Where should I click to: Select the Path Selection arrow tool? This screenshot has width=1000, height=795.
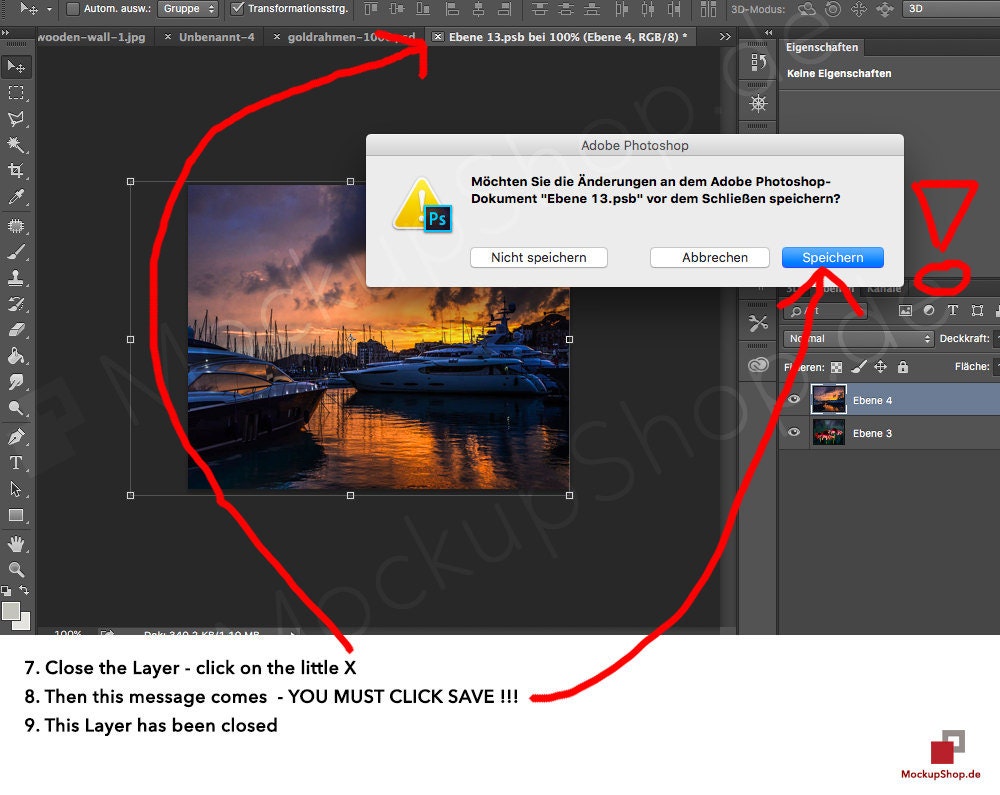pos(16,489)
